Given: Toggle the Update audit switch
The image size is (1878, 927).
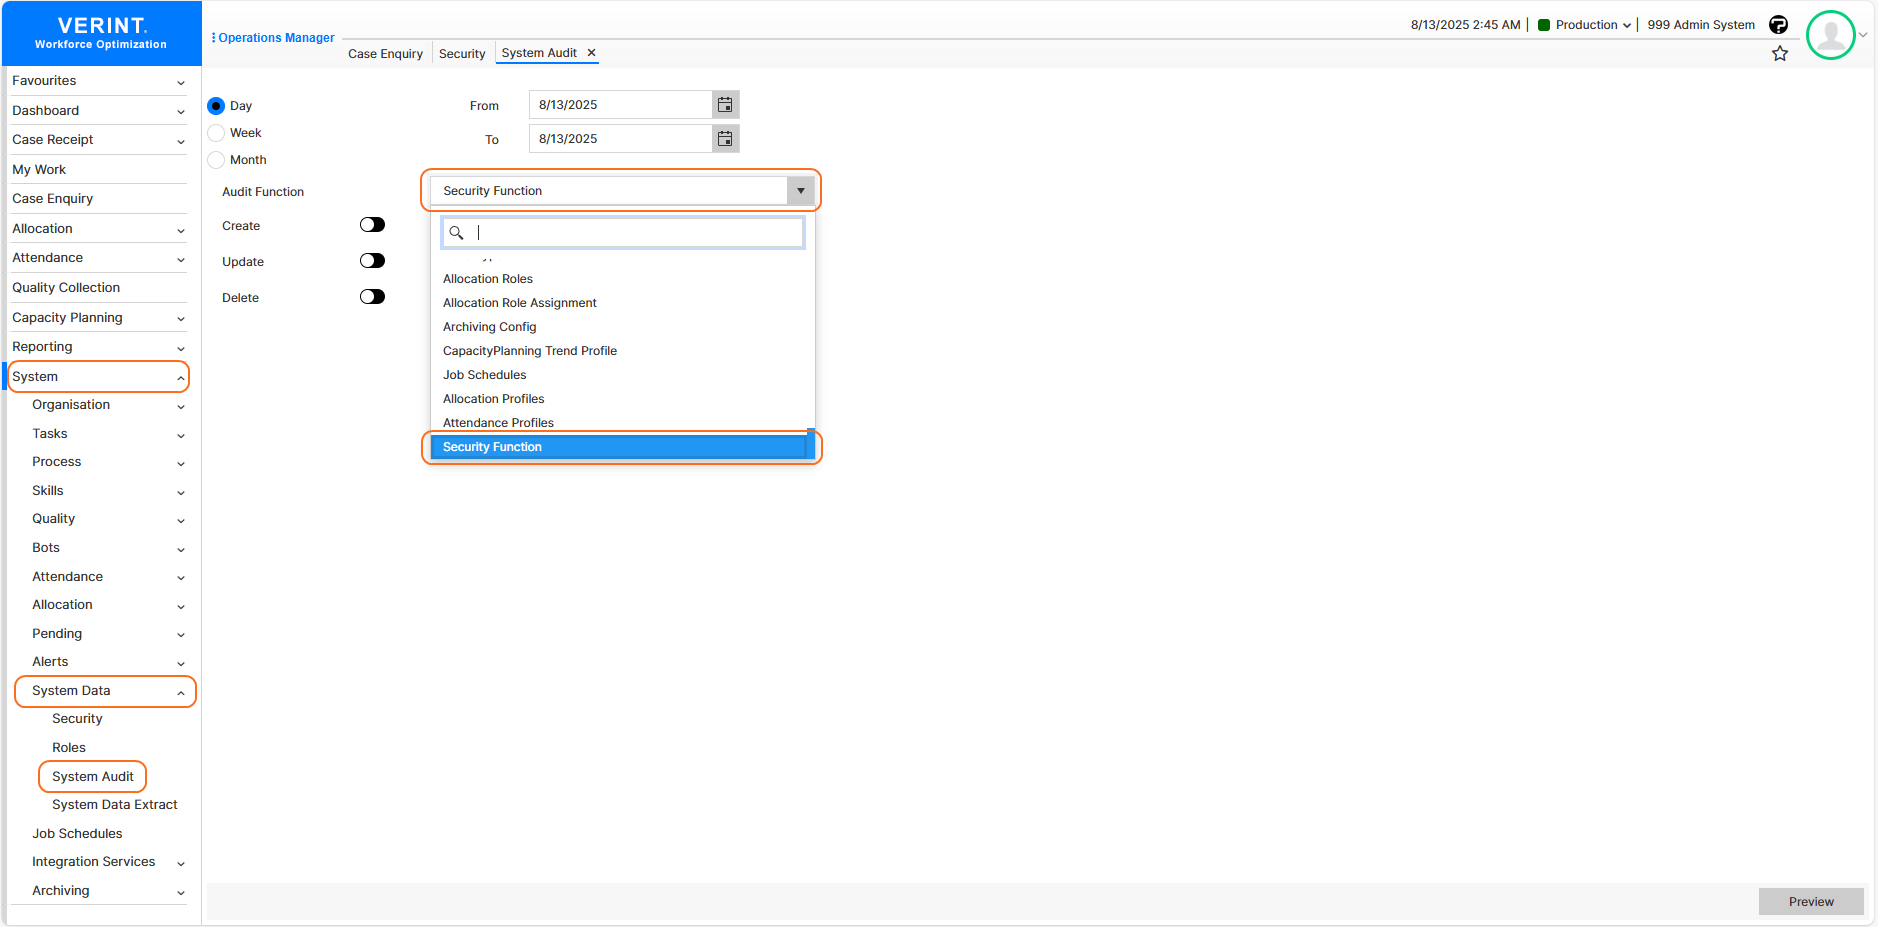Looking at the screenshot, I should (x=372, y=261).
